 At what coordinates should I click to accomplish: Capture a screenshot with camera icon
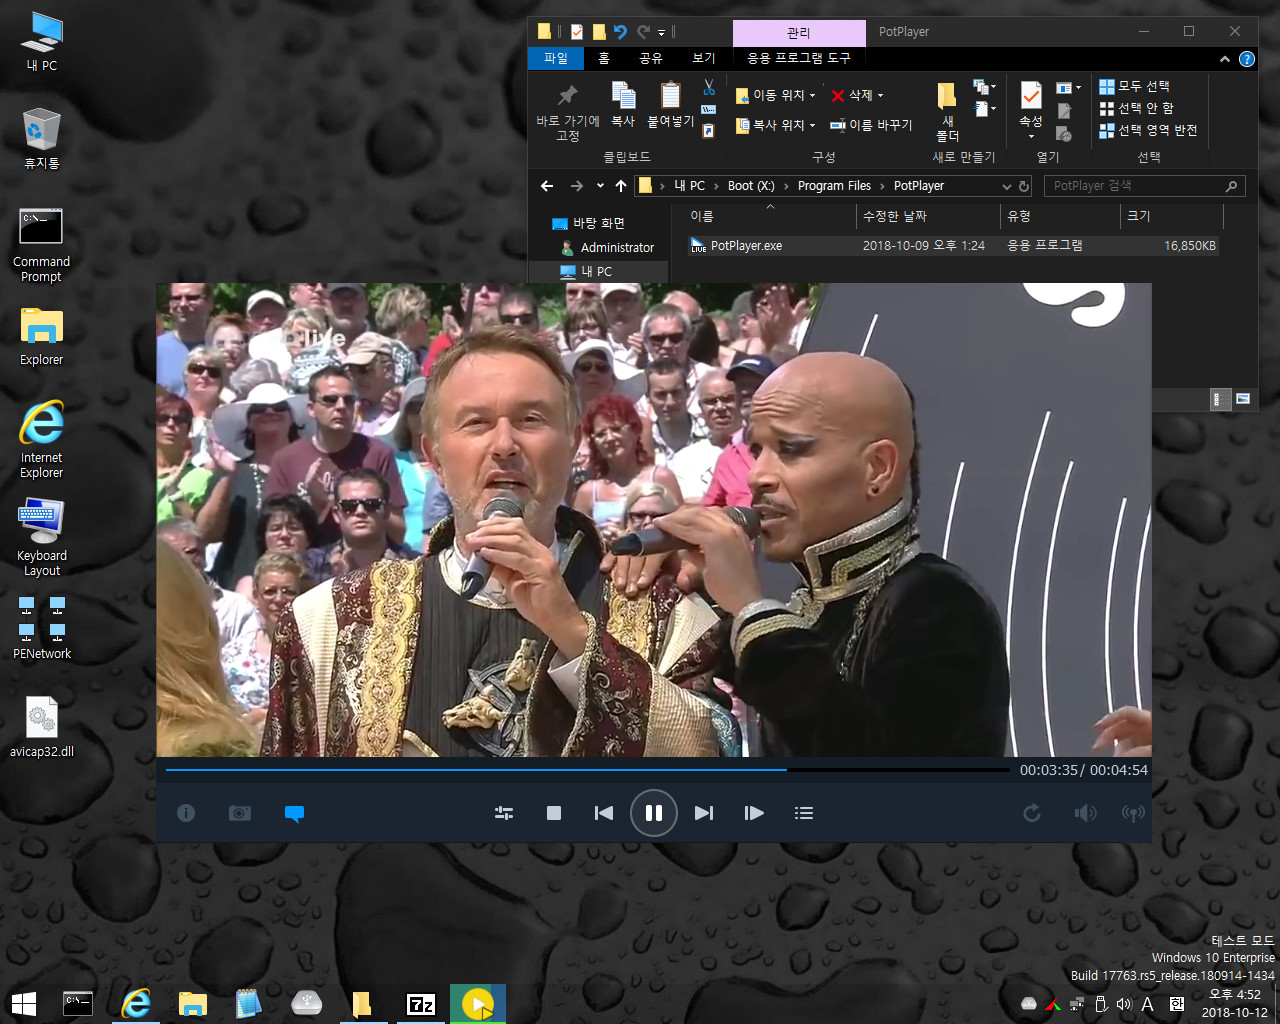click(x=240, y=813)
